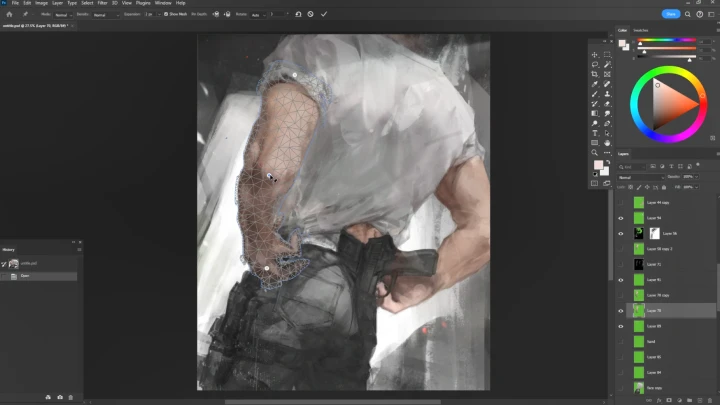Image resolution: width=720 pixels, height=405 pixels.
Task: Toggle the Show Mesh checkbox
Action: 166,14
